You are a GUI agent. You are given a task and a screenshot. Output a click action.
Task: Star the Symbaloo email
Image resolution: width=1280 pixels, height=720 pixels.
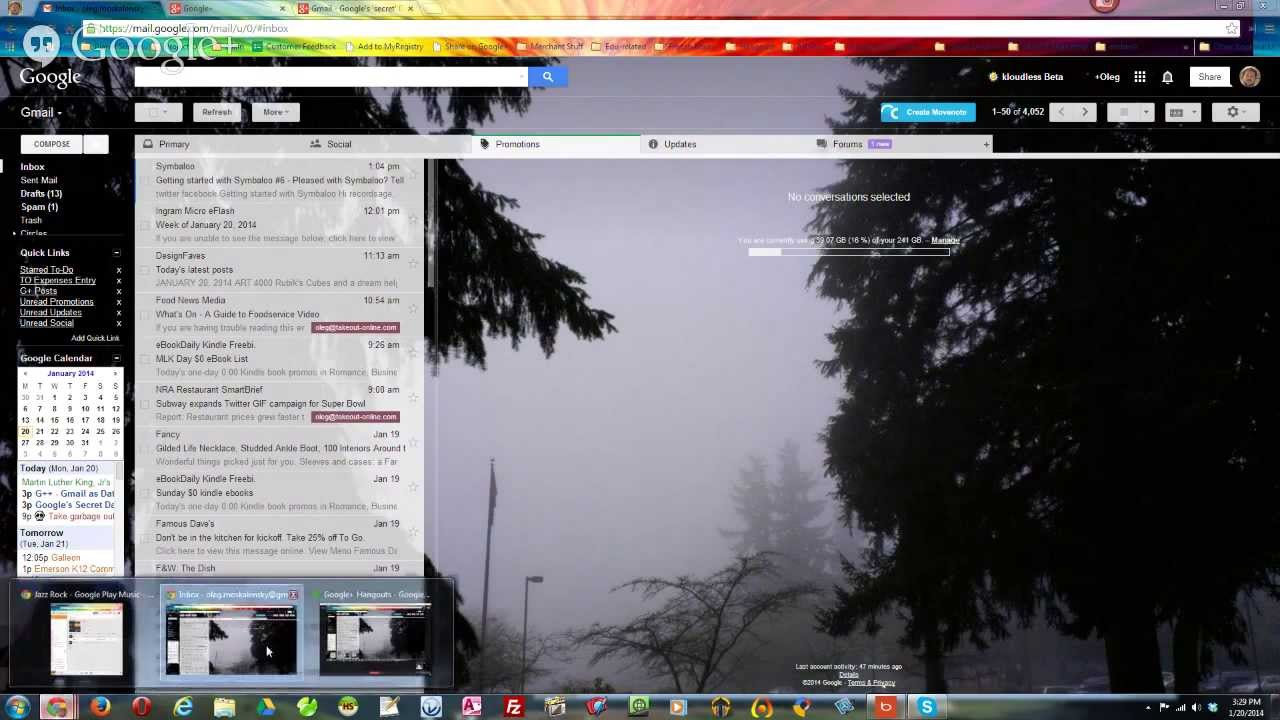click(413, 174)
